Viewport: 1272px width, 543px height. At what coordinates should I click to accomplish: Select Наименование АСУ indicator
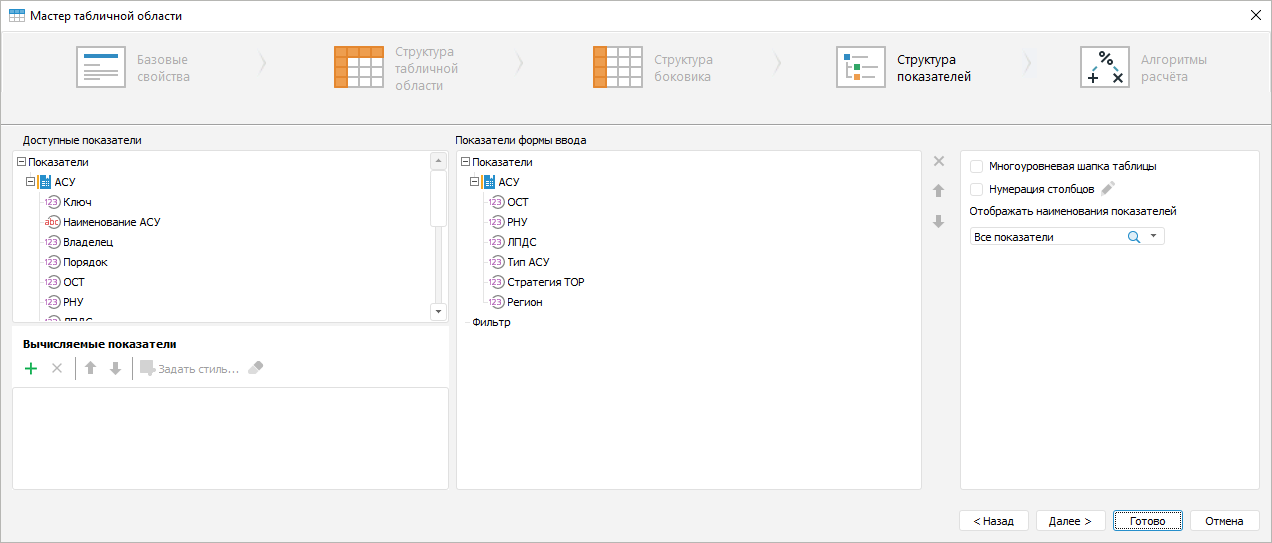(x=111, y=222)
